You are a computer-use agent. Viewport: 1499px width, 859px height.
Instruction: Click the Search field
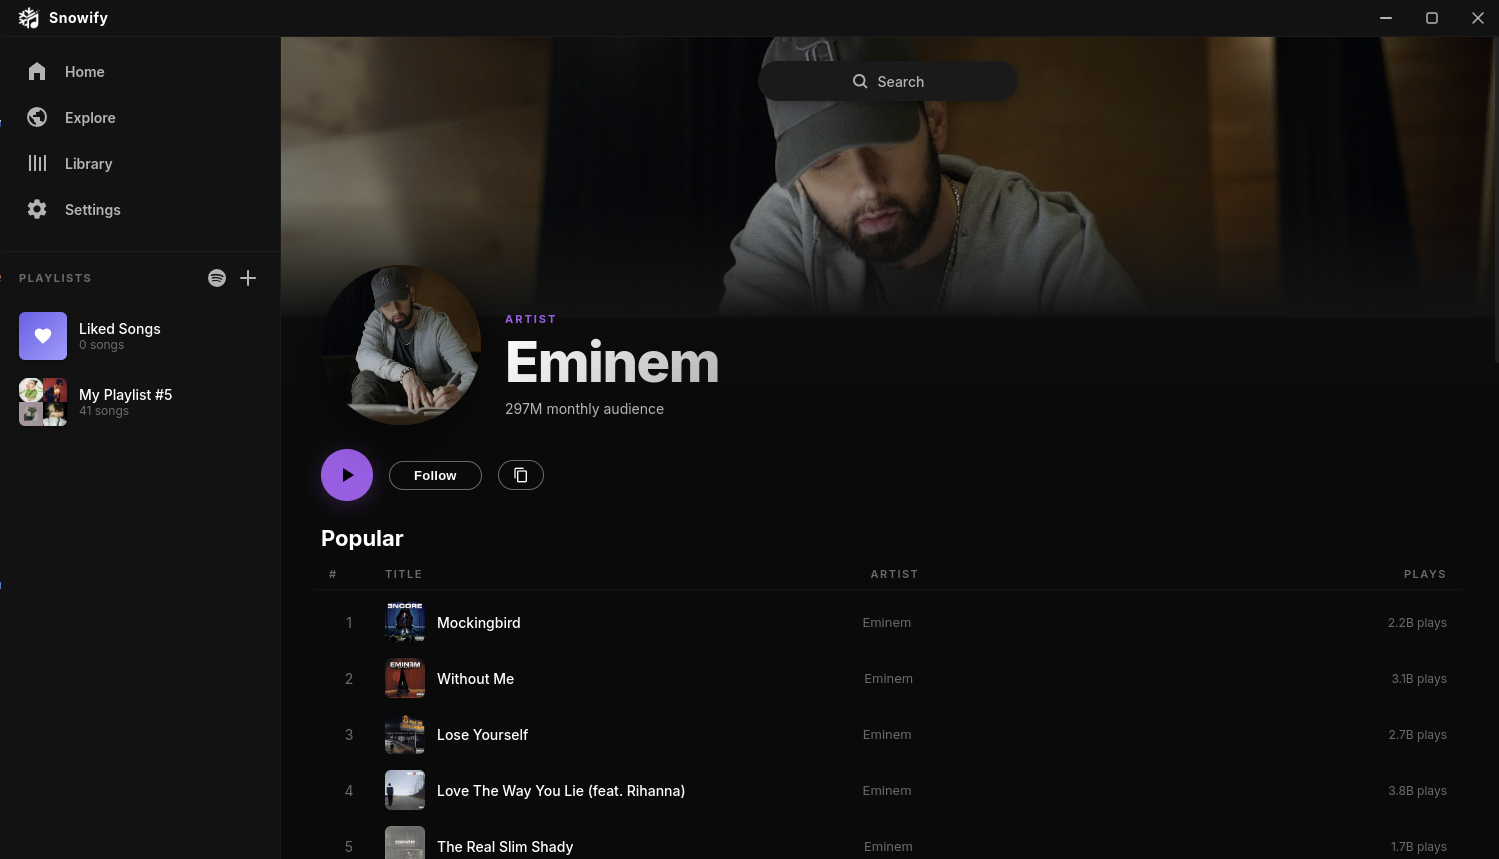[x=888, y=81]
